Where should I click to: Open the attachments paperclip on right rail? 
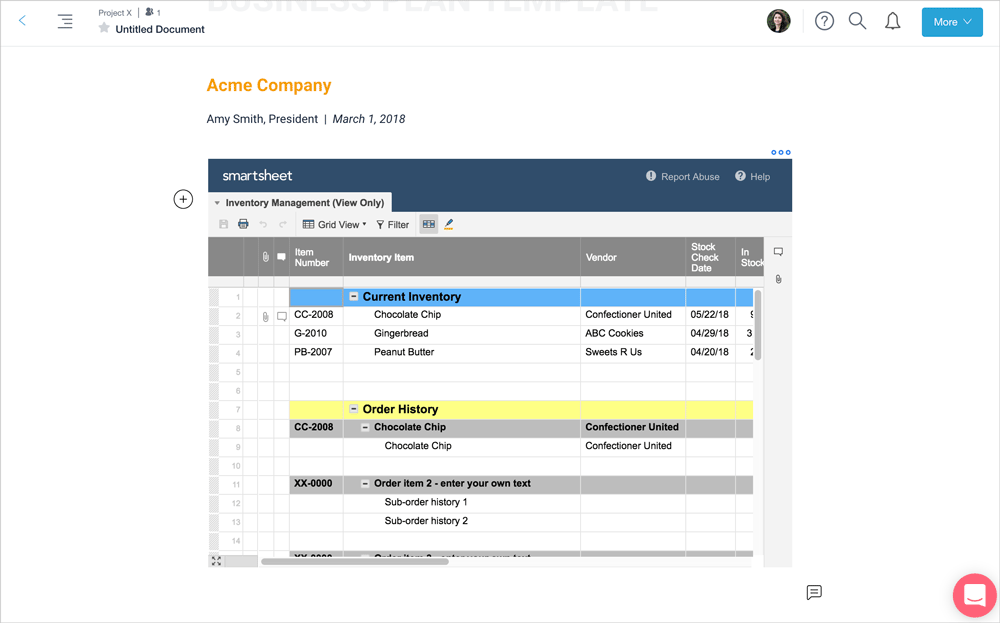778,279
